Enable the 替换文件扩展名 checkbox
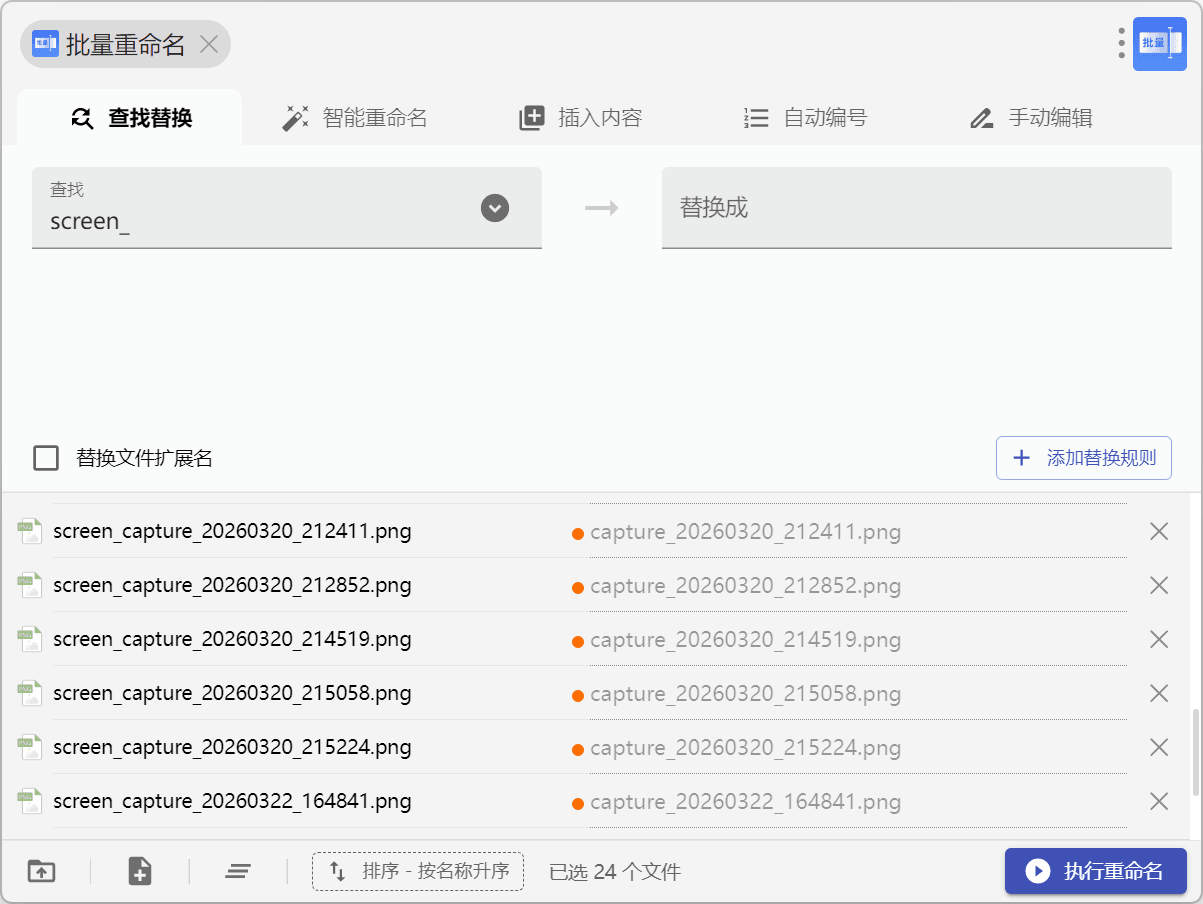This screenshot has width=1203, height=904. [x=46, y=458]
